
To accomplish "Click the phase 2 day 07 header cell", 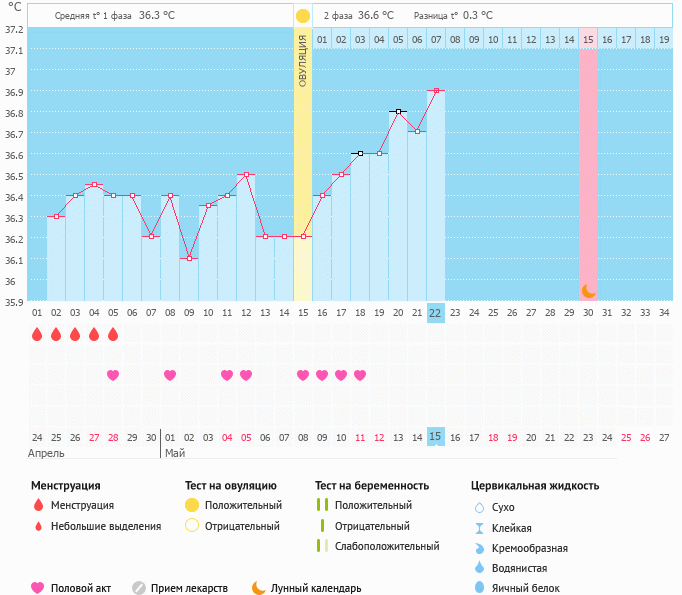I will pos(435,39).
